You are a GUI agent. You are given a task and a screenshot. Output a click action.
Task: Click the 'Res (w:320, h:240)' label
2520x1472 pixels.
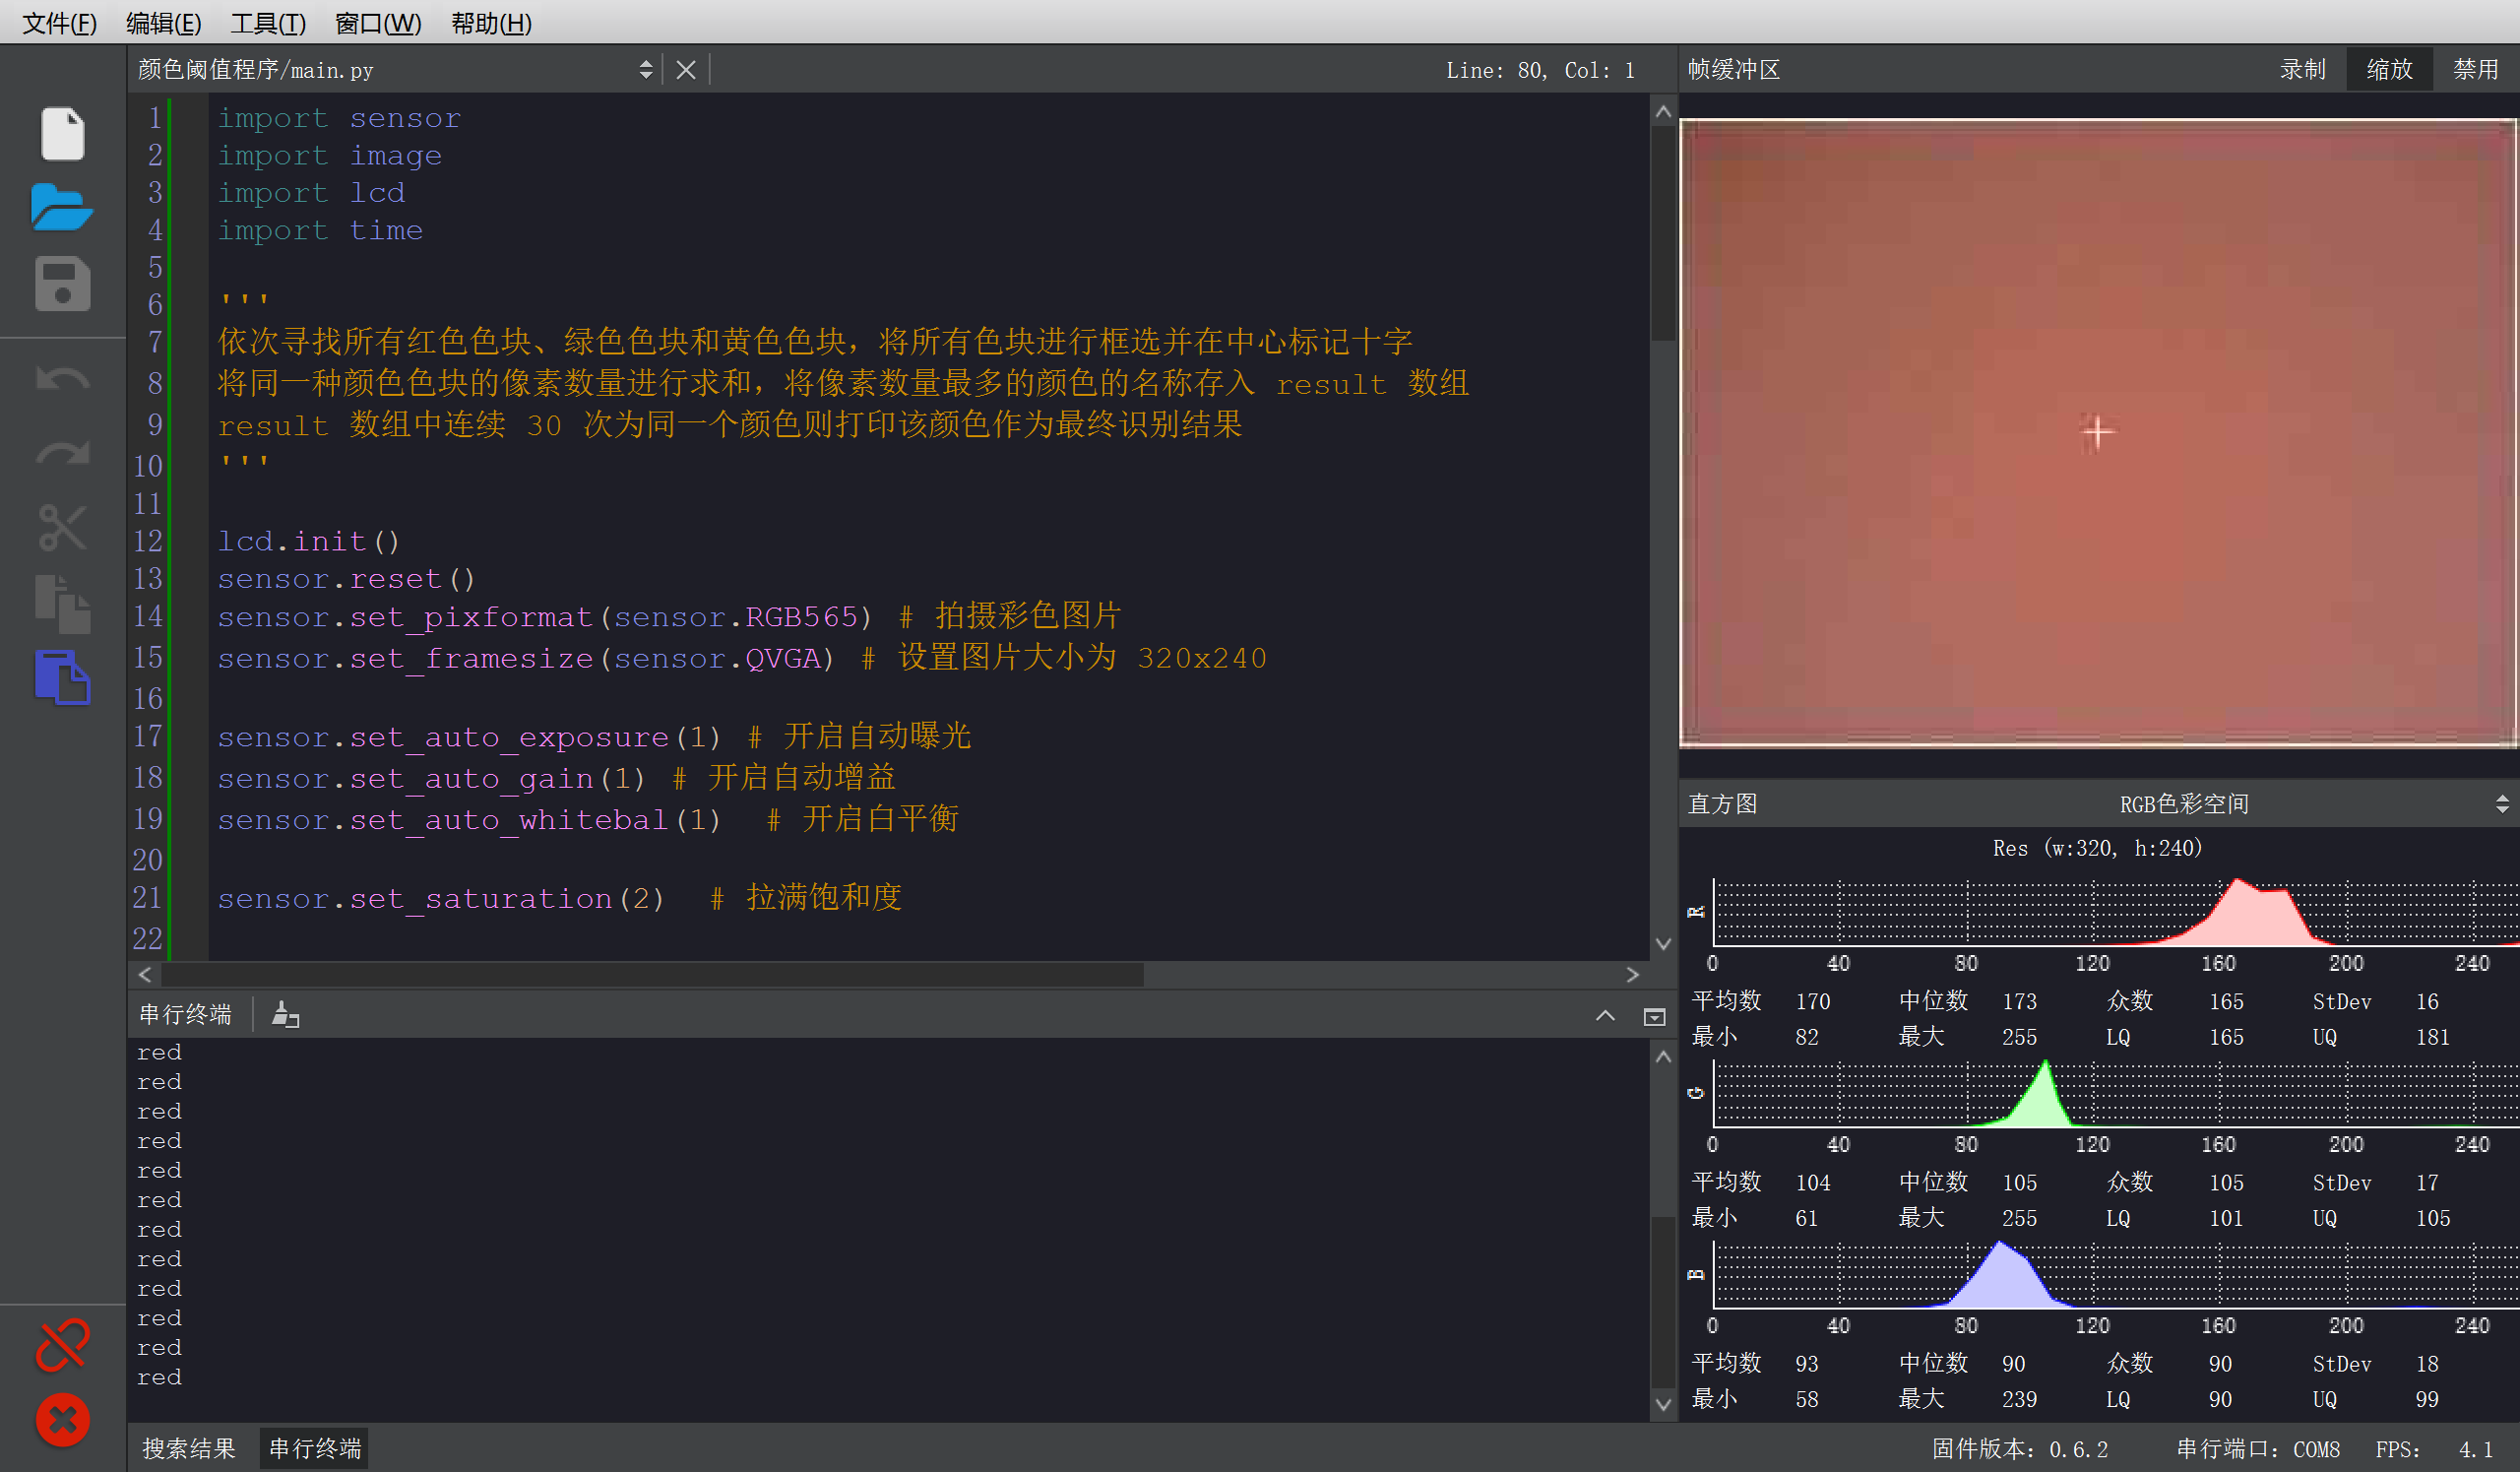2097,848
